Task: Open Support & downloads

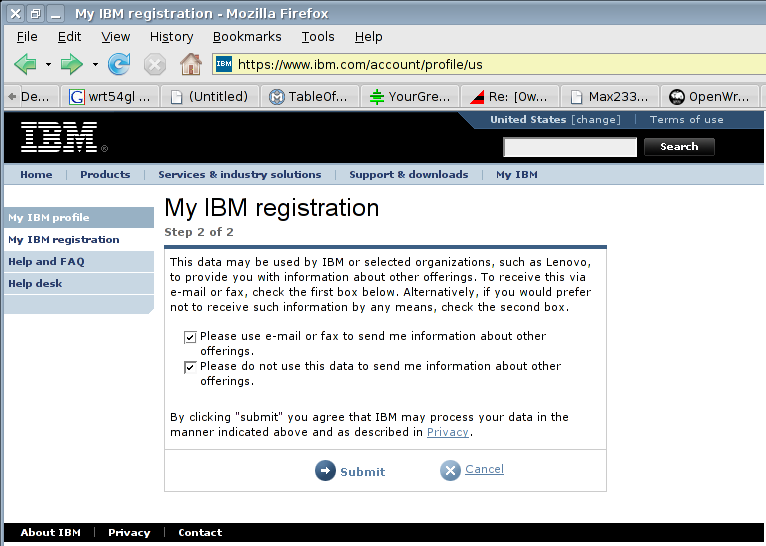Action: 408,175
